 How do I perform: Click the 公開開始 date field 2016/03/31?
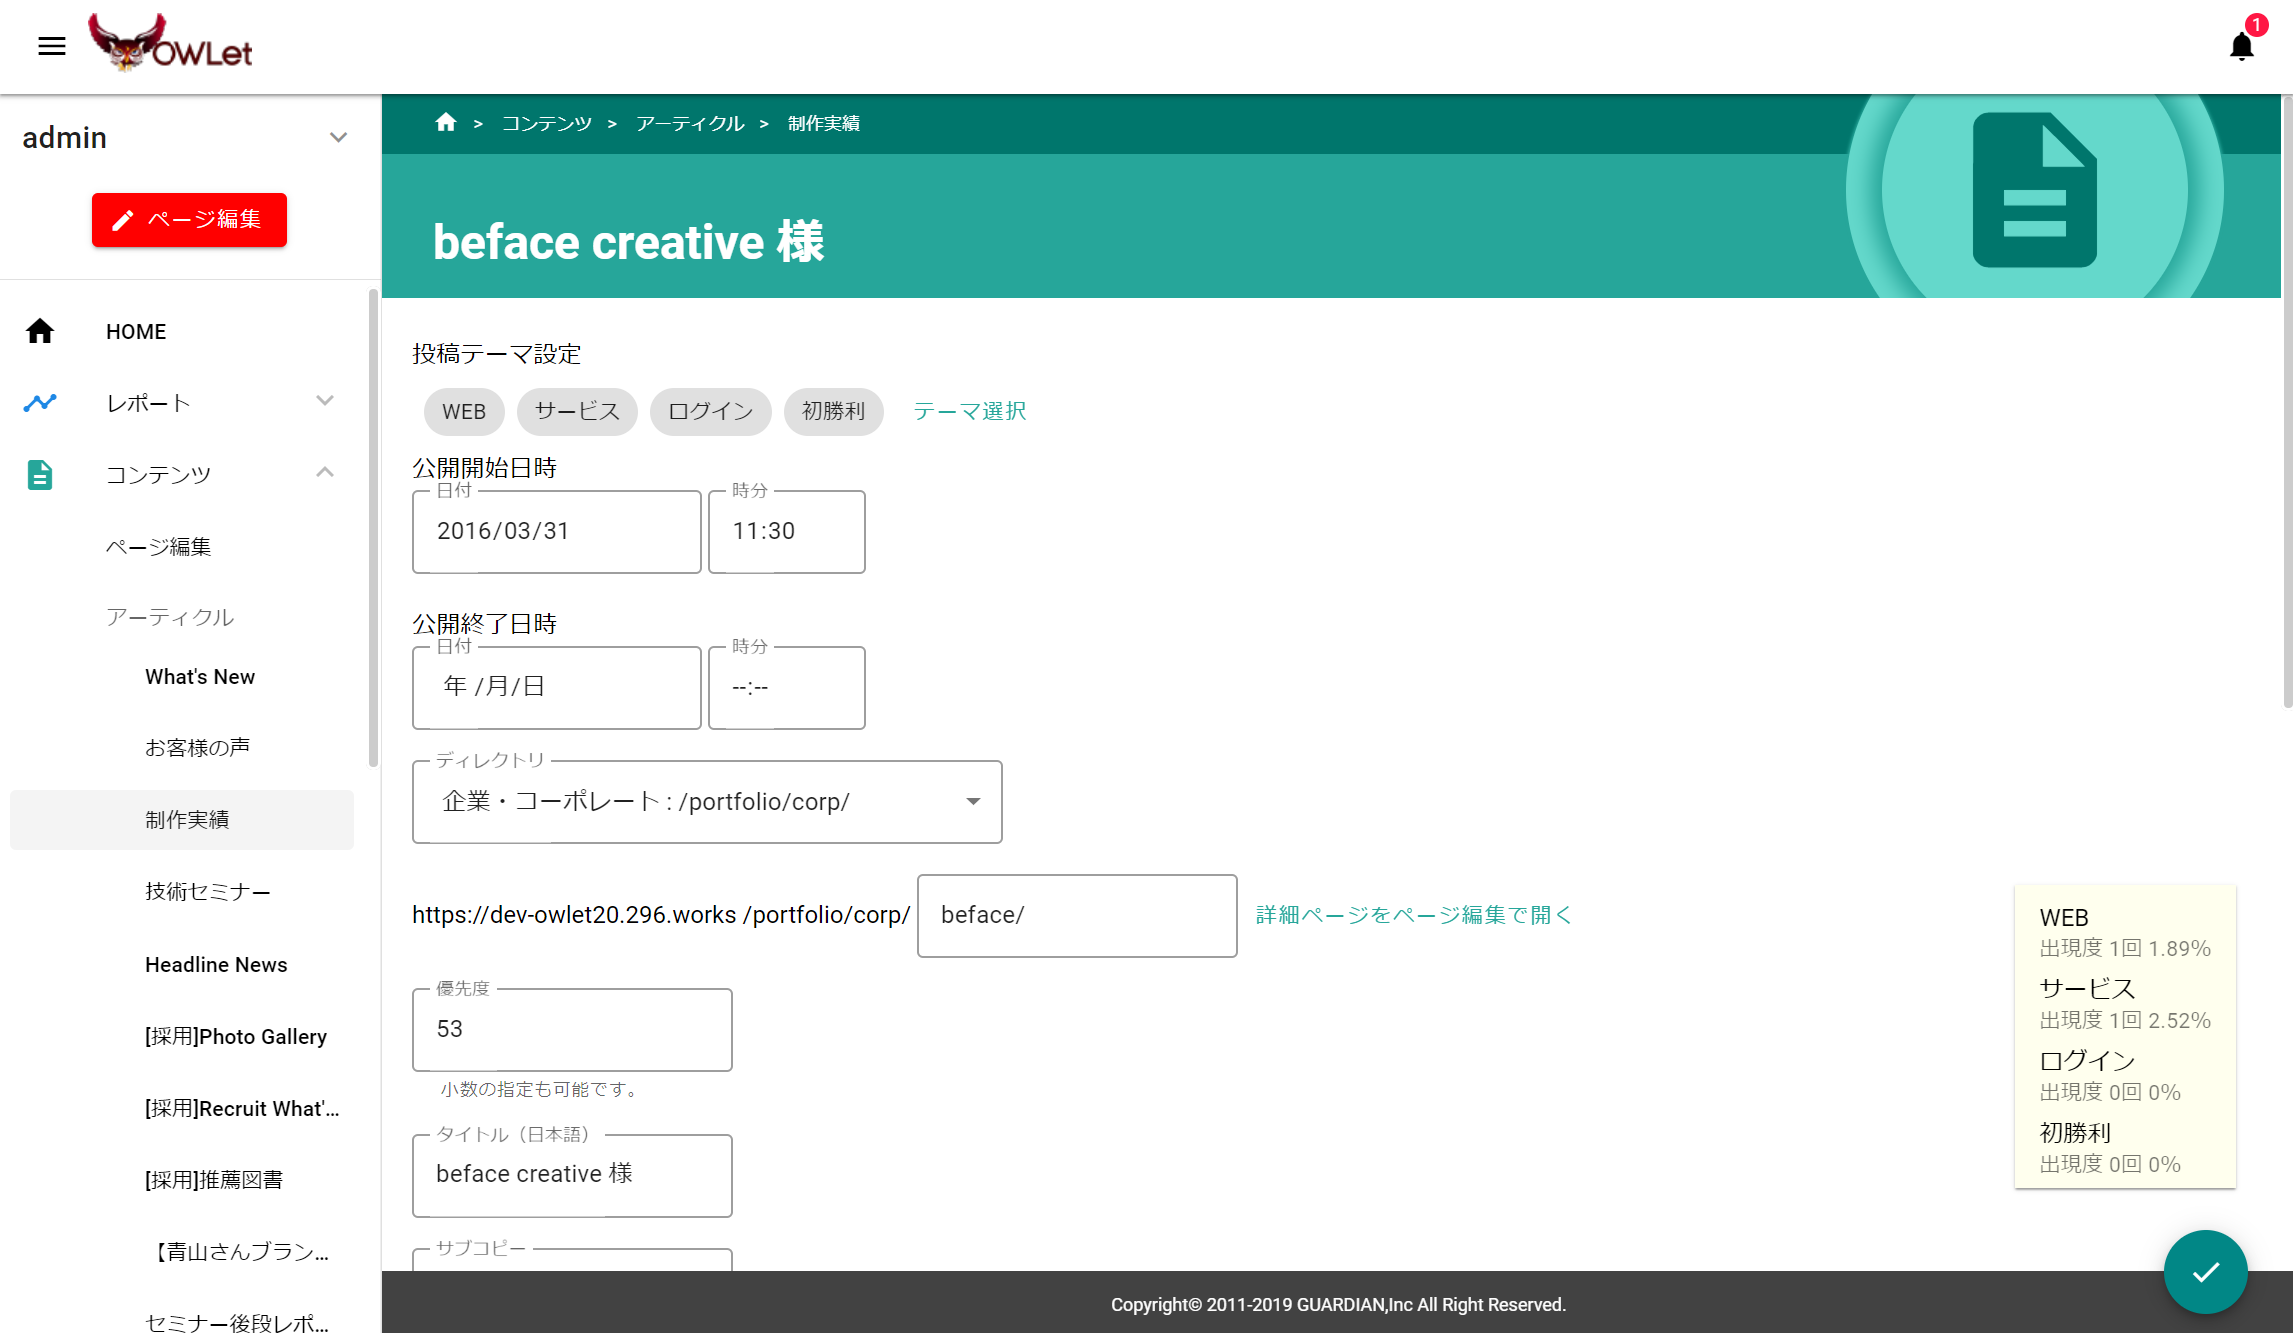[556, 531]
